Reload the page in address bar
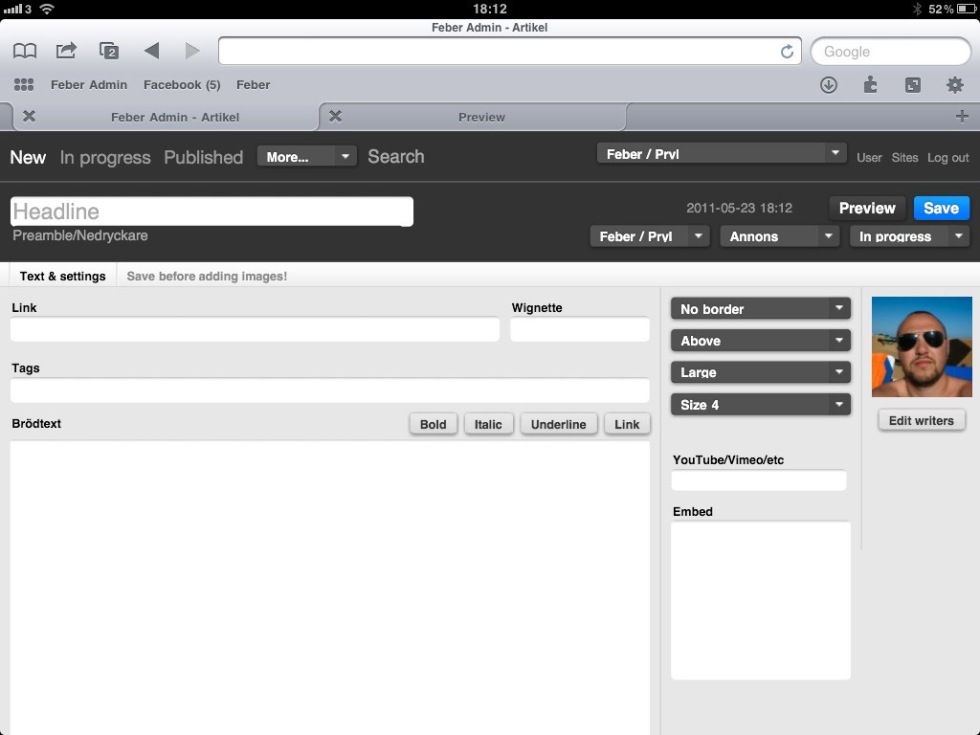The height and width of the screenshot is (735, 980). 787,52
